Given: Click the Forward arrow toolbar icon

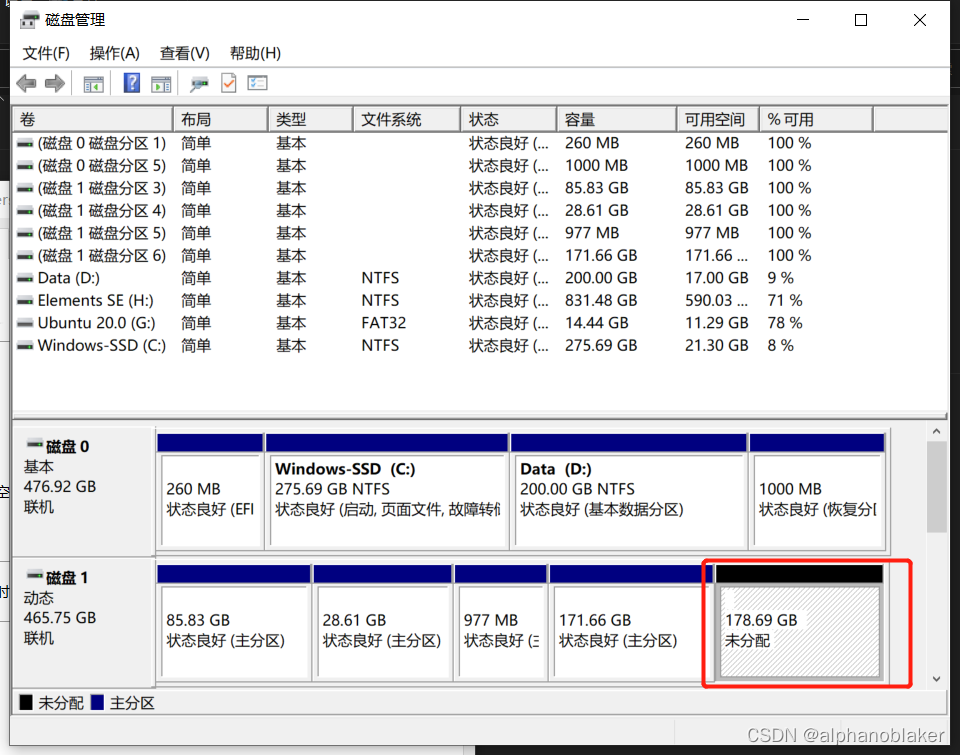Looking at the screenshot, I should 55,83.
